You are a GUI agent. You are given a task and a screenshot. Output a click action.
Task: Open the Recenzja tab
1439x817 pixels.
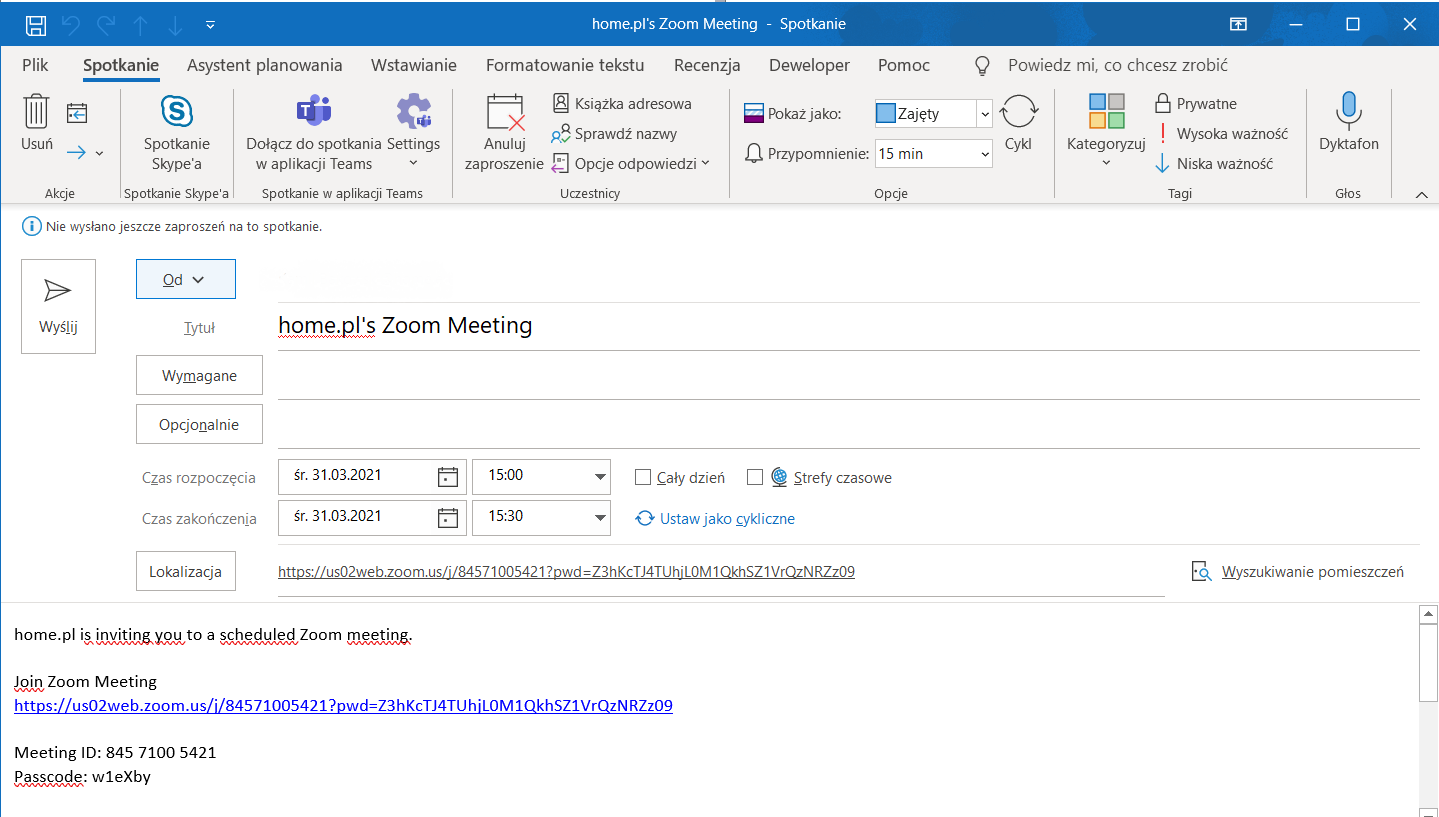tap(707, 65)
